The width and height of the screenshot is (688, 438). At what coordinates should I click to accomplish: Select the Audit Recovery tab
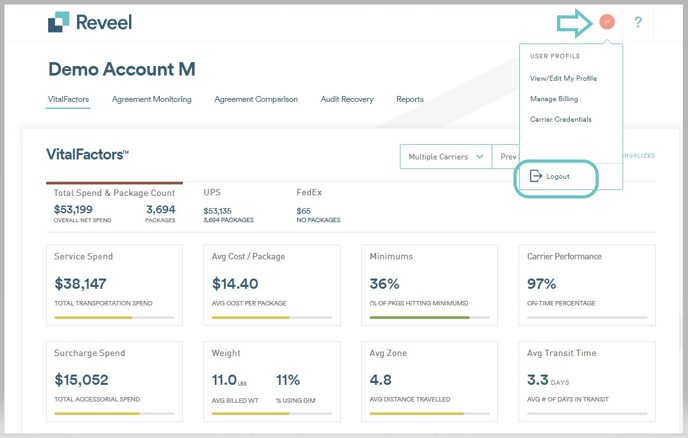tap(347, 99)
